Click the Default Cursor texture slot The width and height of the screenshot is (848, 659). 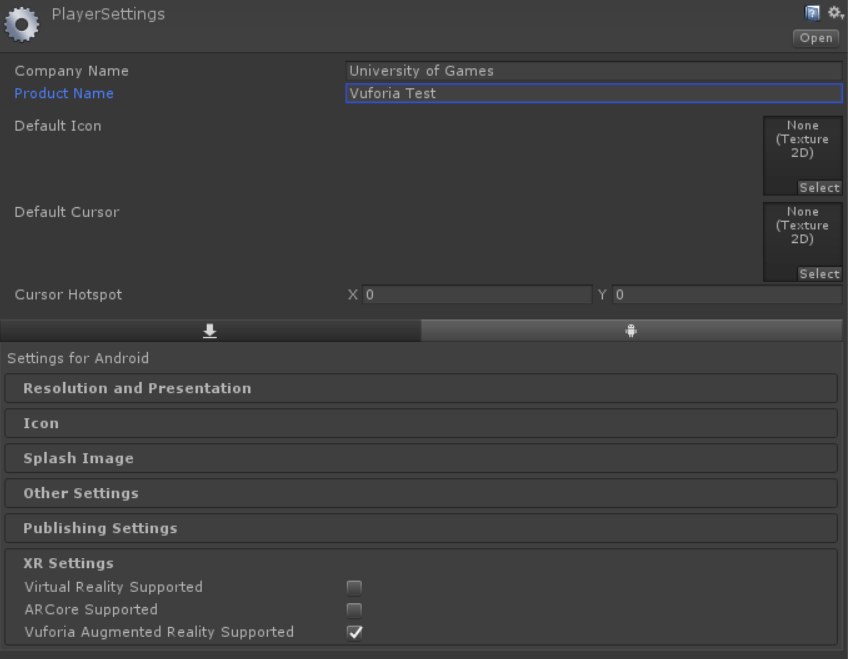point(803,242)
